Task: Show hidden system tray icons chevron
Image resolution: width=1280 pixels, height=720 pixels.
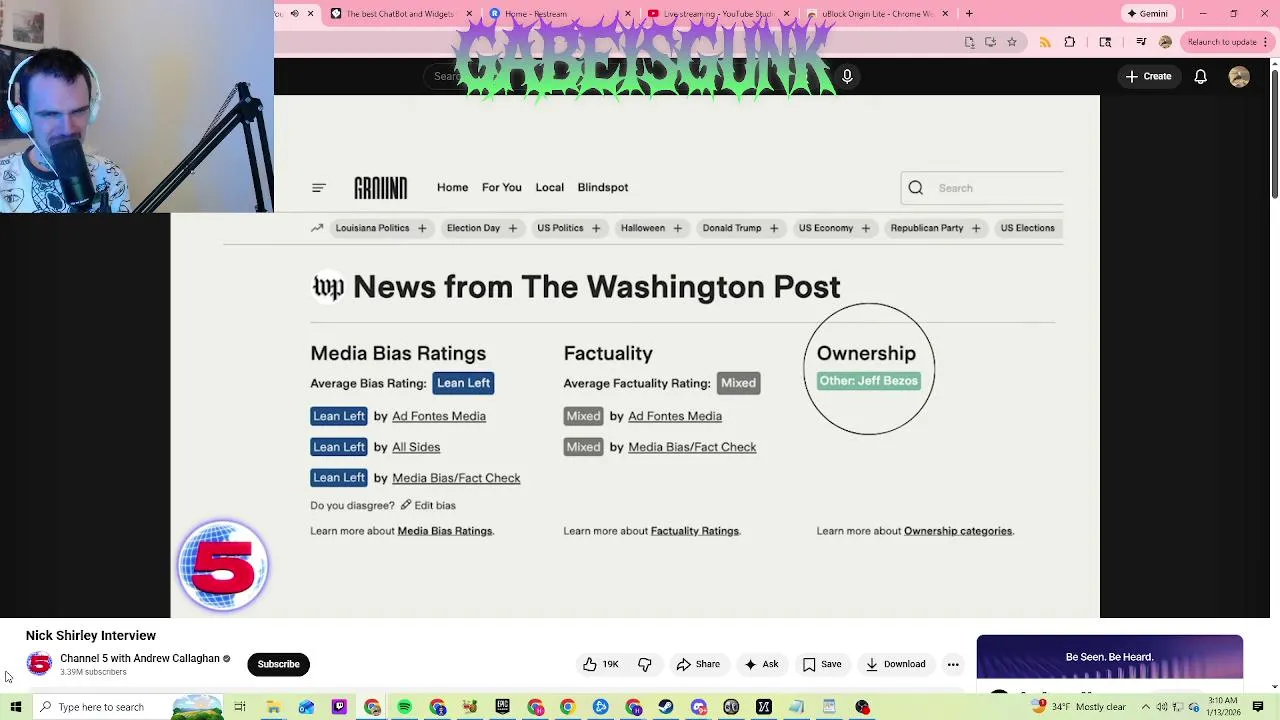Action: pos(1146,707)
